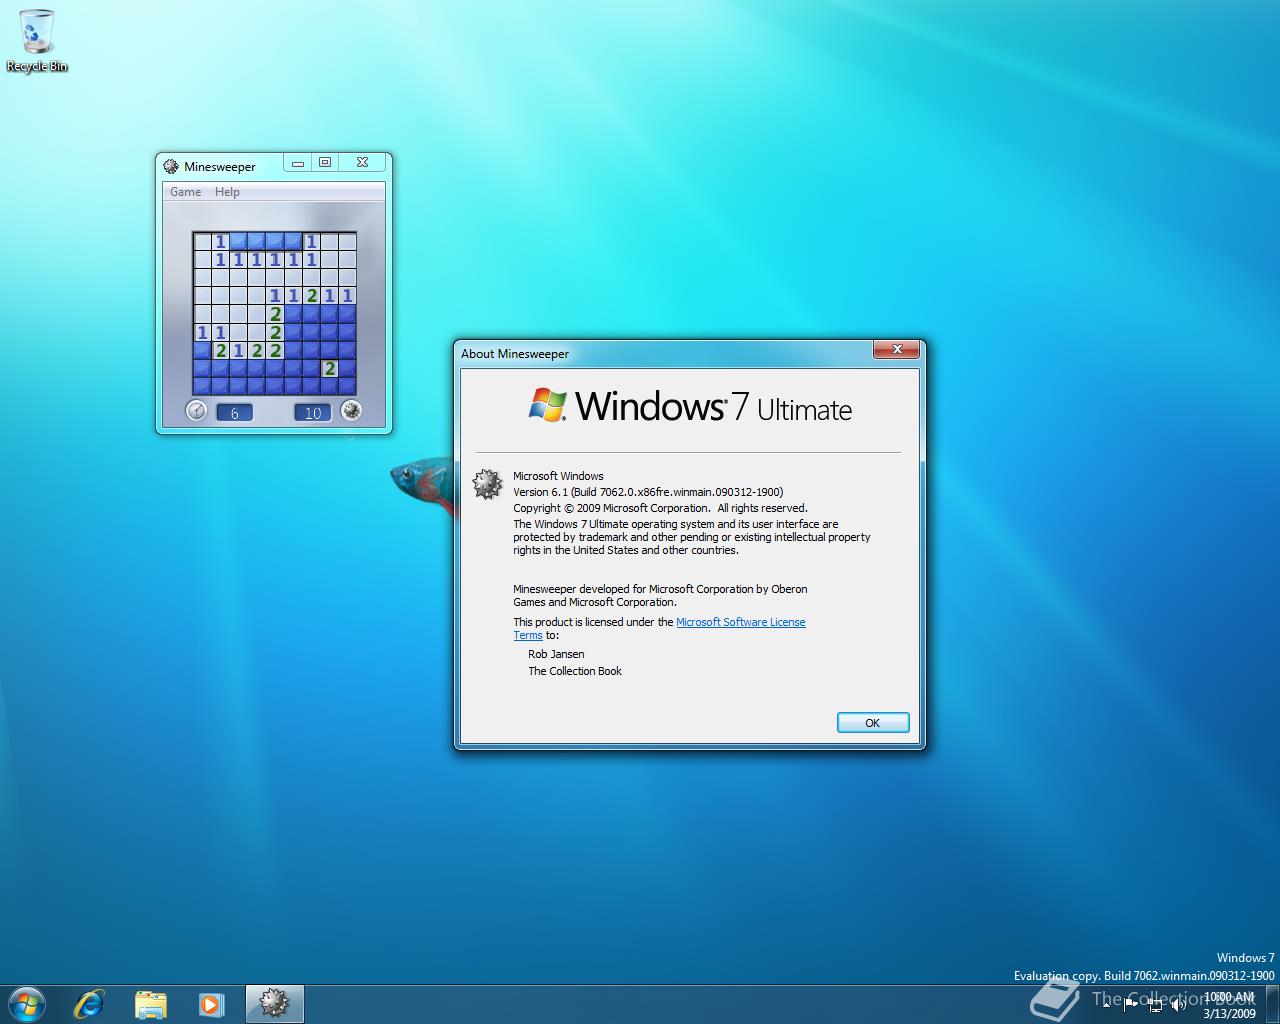Click the 'About Minesweeper' dialog title
The width and height of the screenshot is (1280, 1024).
click(515, 354)
